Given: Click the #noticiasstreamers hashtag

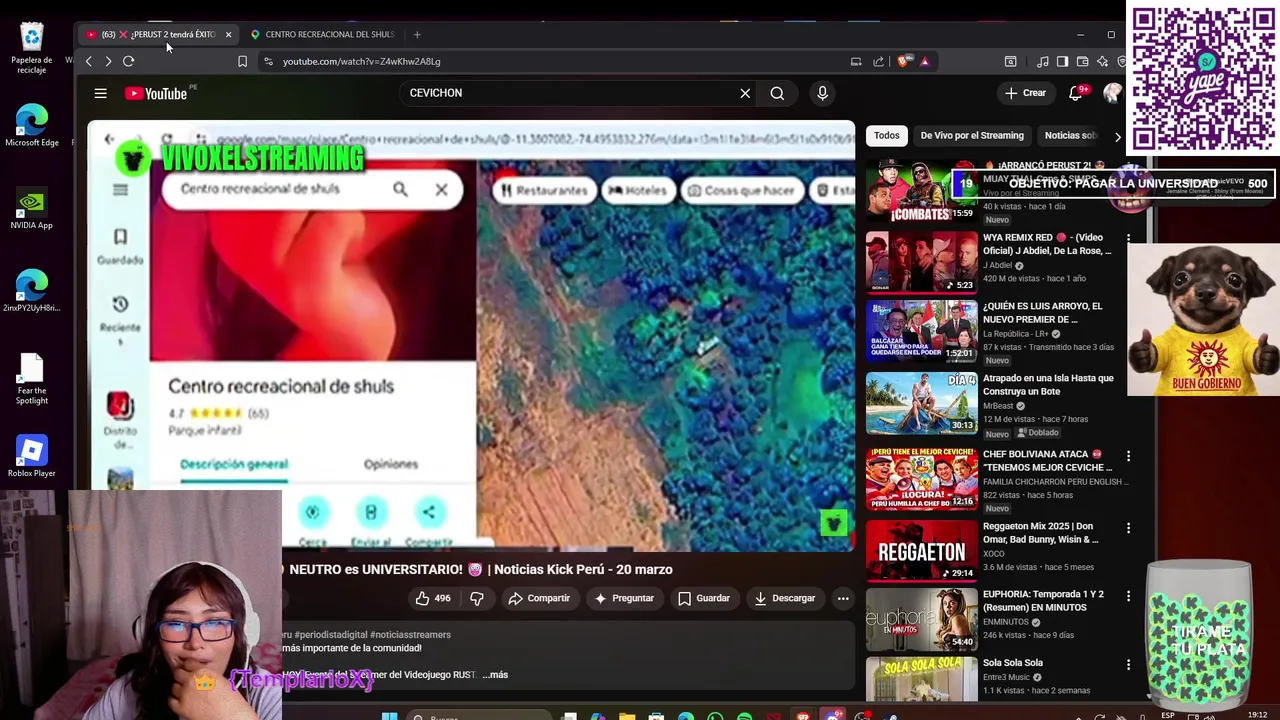Looking at the screenshot, I should point(410,635).
